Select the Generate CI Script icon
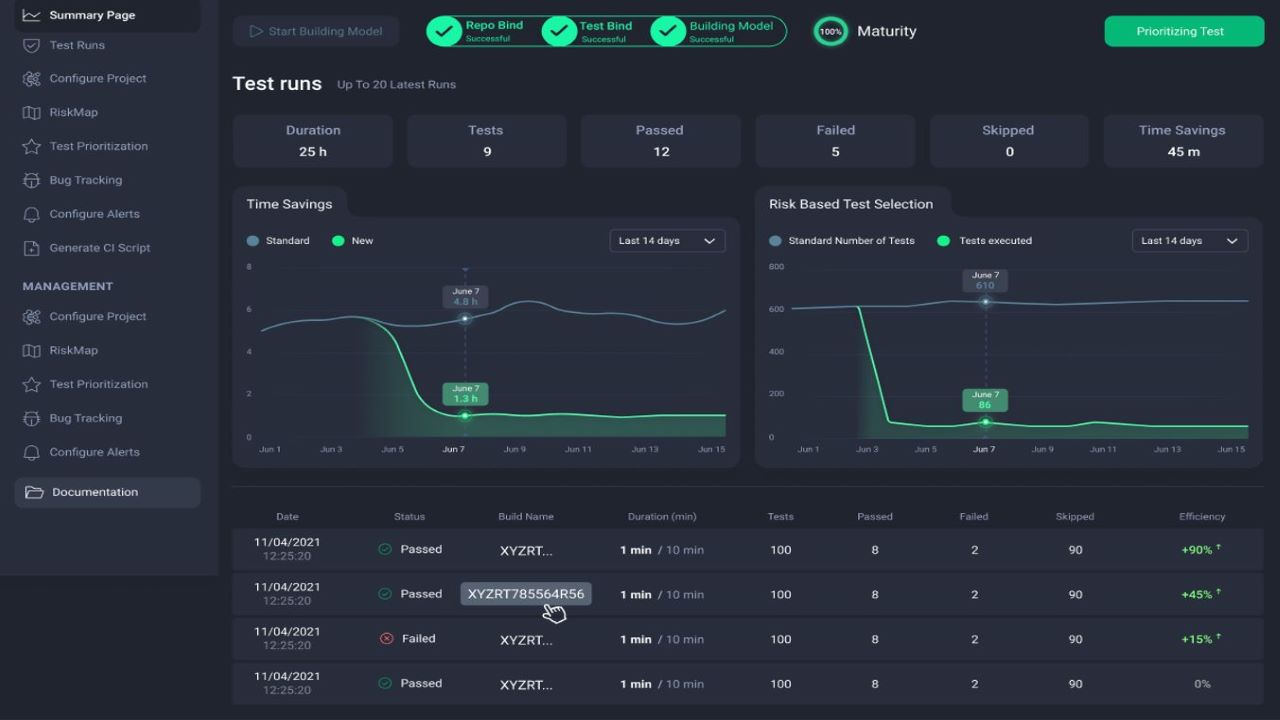1280x720 pixels. [x=33, y=247]
